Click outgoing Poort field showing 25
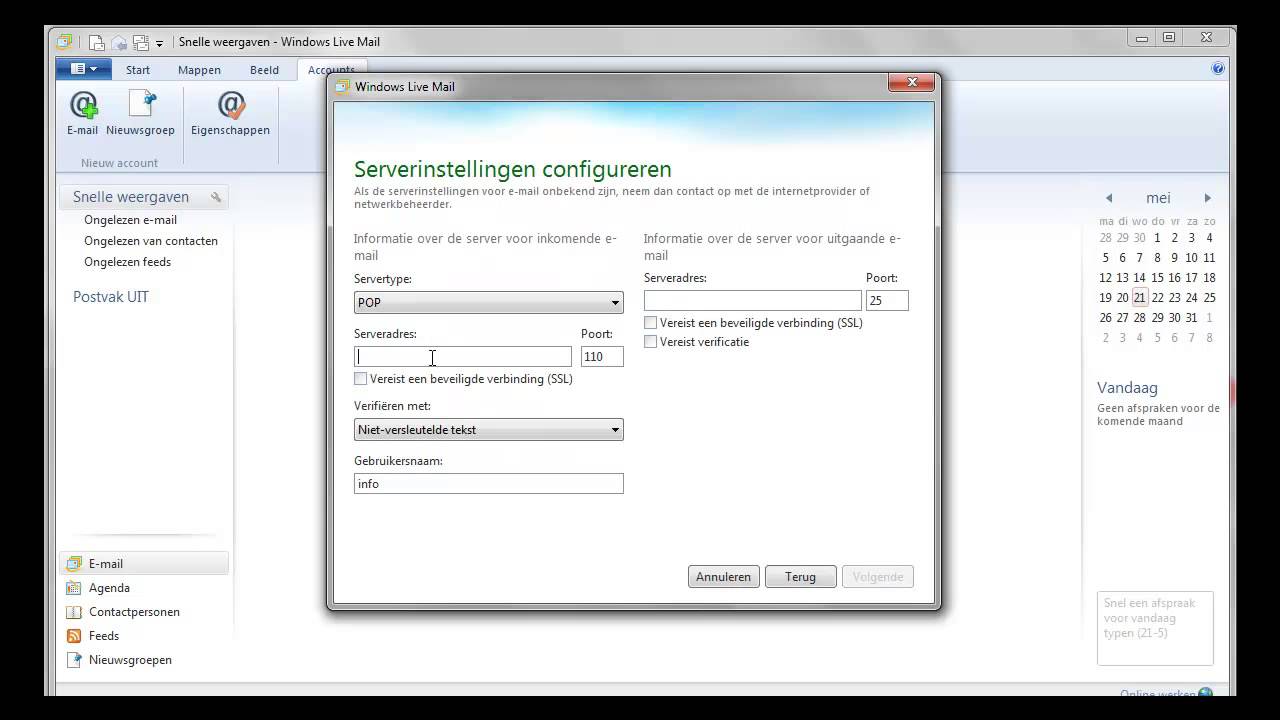The width and height of the screenshot is (1280, 720). 887,300
